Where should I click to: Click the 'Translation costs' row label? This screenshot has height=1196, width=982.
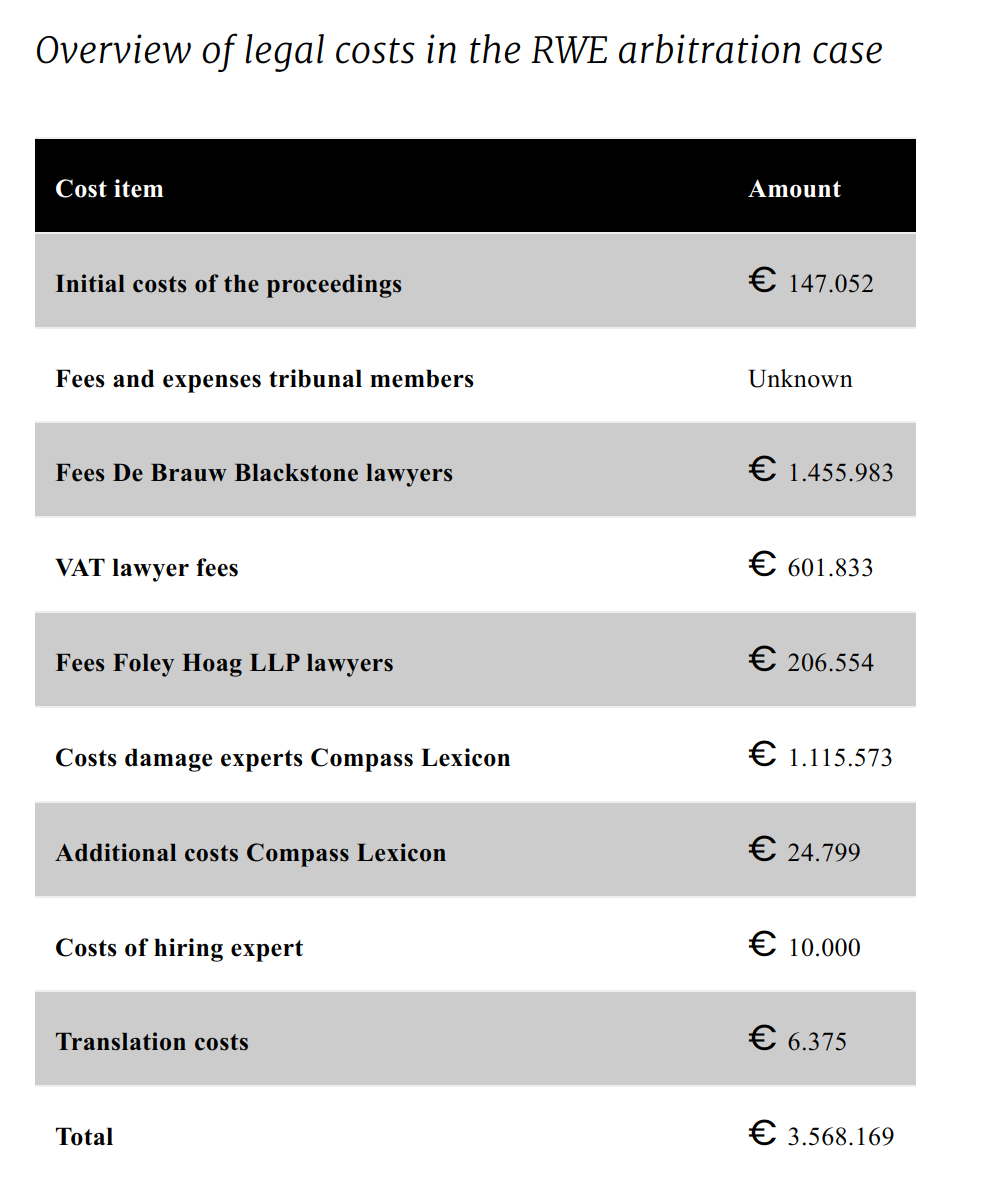pyautogui.click(x=152, y=1043)
